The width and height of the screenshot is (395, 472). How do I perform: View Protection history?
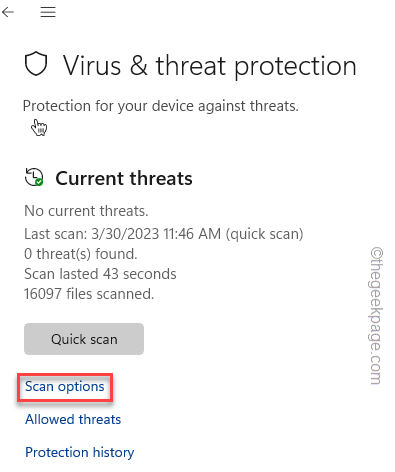coord(80,452)
